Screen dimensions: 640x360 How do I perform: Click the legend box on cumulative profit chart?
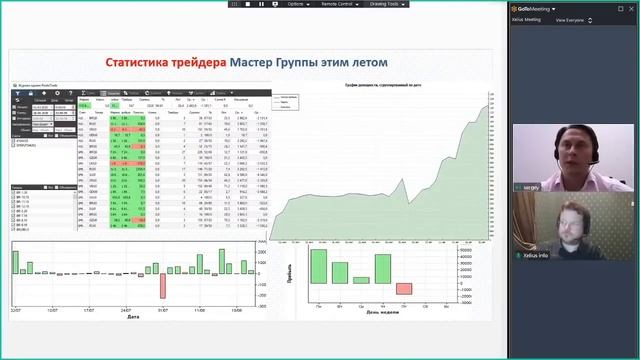(x=286, y=102)
